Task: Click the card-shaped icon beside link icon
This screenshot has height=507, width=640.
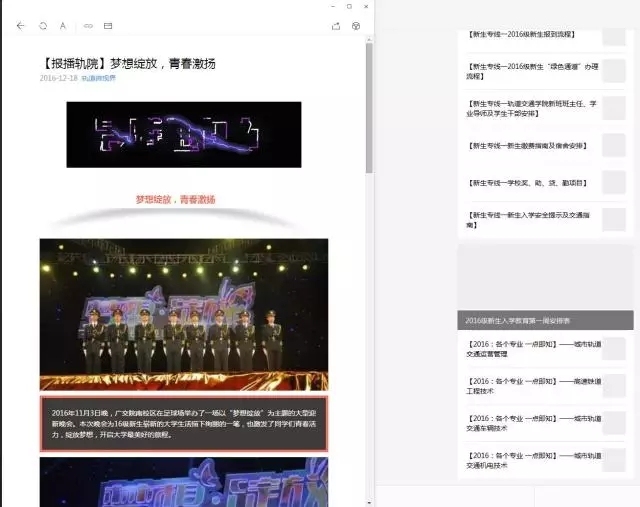Action: click(108, 26)
